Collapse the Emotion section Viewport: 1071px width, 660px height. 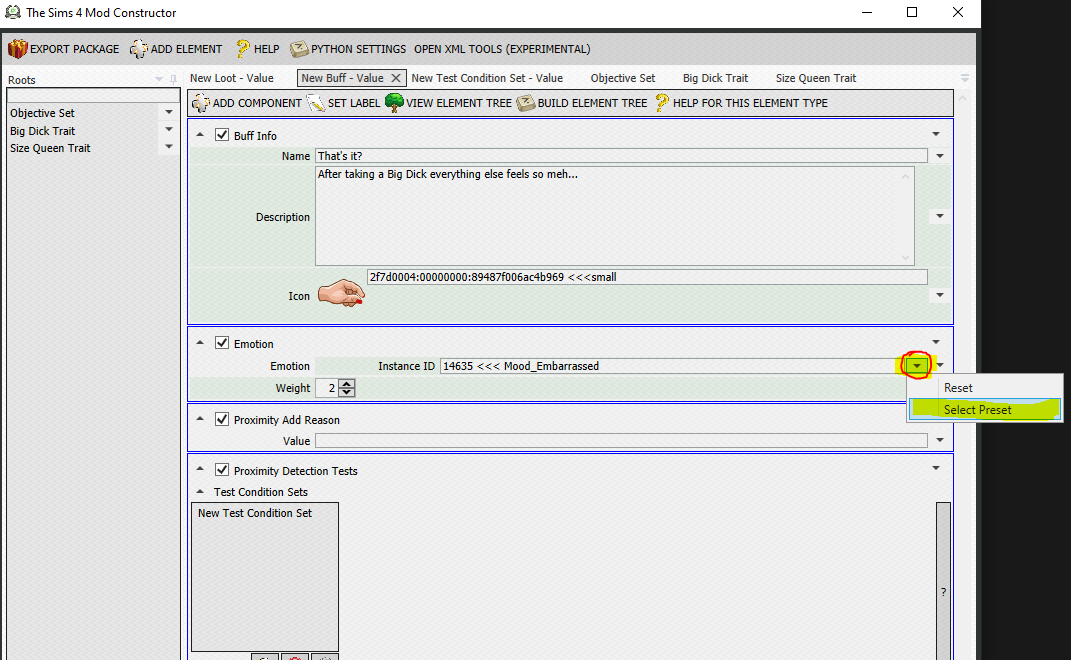click(x=200, y=342)
